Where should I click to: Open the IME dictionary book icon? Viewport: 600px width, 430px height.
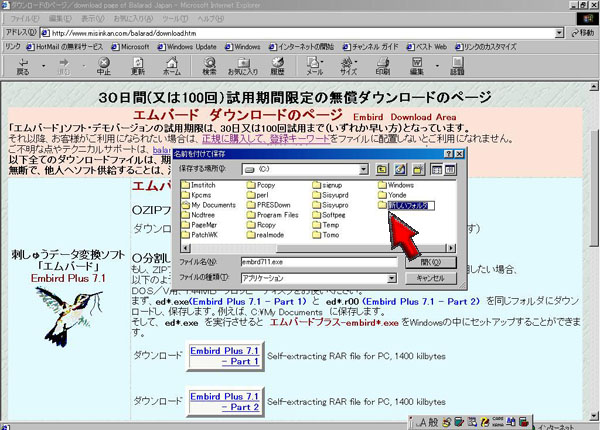tap(459, 422)
